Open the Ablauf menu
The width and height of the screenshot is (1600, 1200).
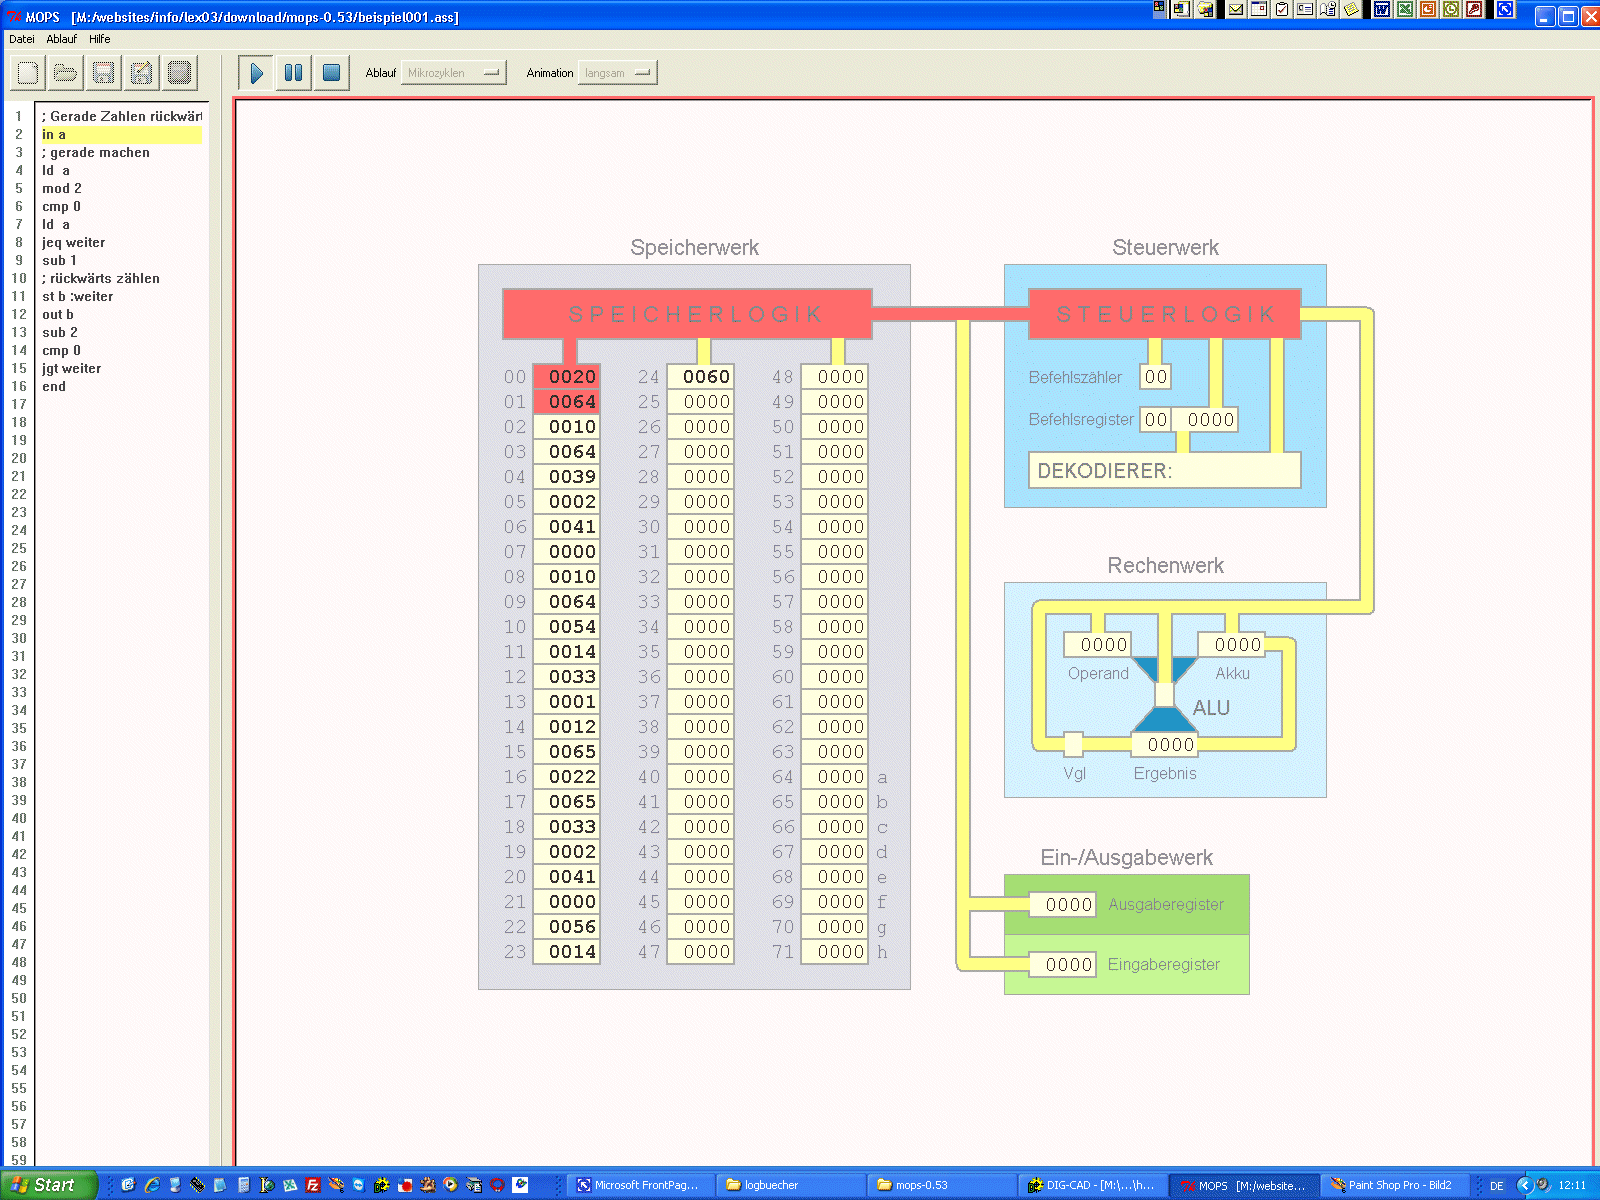[x=61, y=39]
